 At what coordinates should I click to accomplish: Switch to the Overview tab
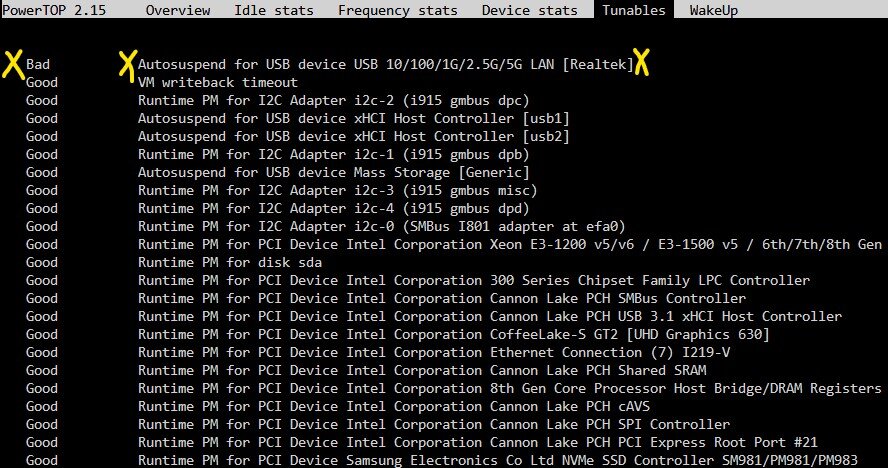pyautogui.click(x=178, y=10)
